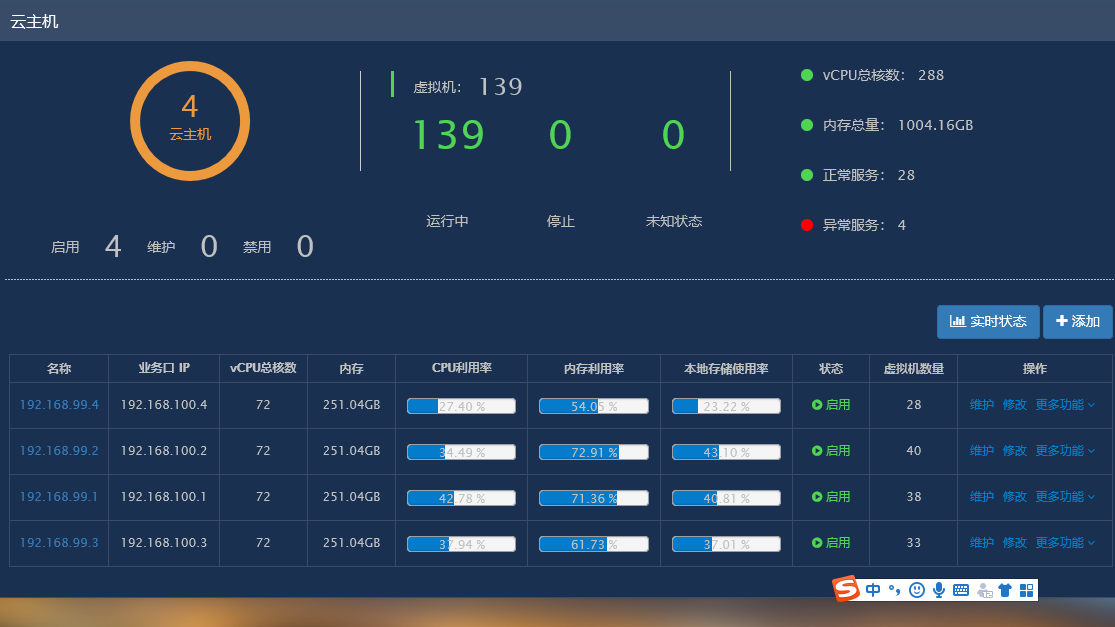Click the green status icon for 192.168.99.4
The image size is (1115, 627).
817,404
